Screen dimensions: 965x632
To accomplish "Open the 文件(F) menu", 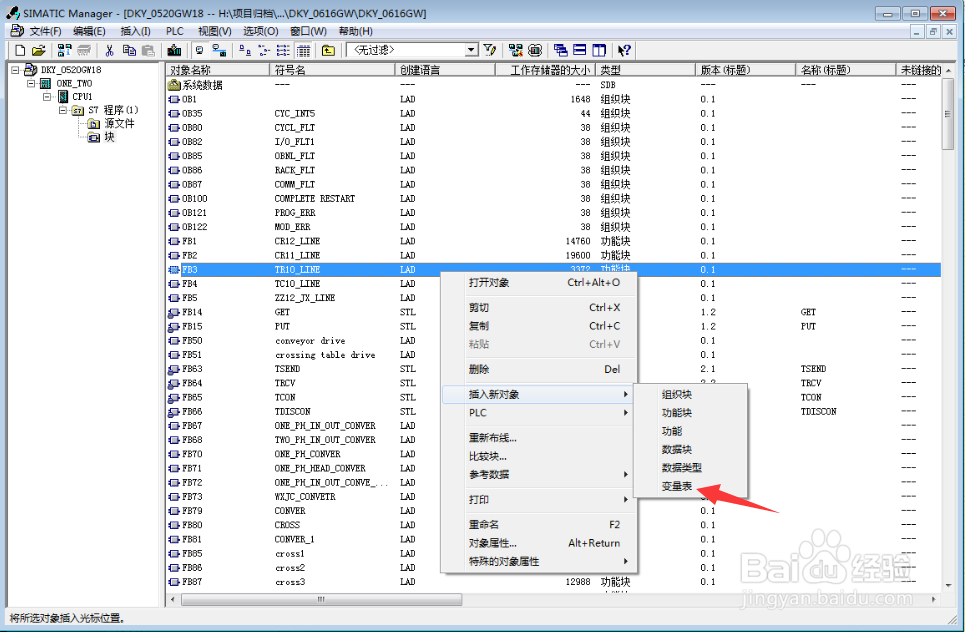I will (x=46, y=31).
